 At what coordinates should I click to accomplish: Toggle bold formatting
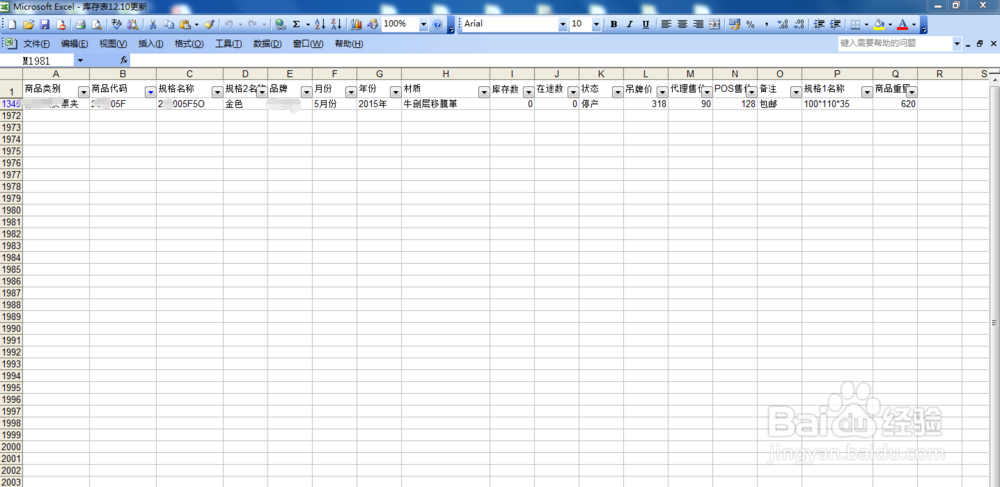click(x=614, y=24)
